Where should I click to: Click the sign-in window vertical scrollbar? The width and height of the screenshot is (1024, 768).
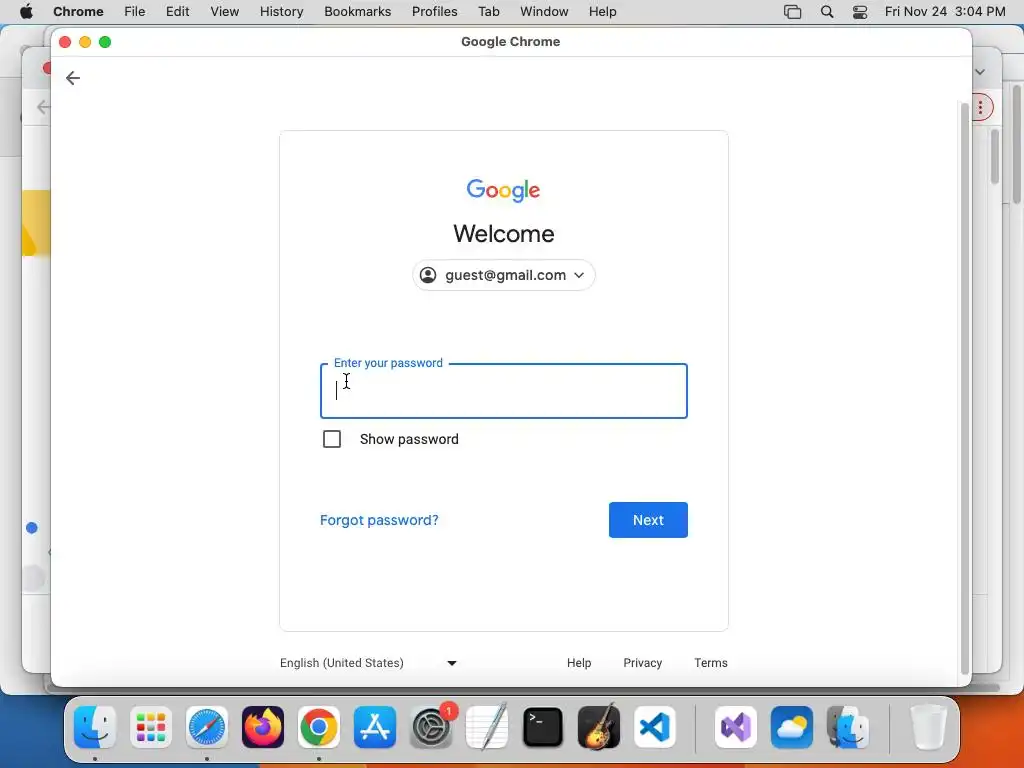click(965, 389)
